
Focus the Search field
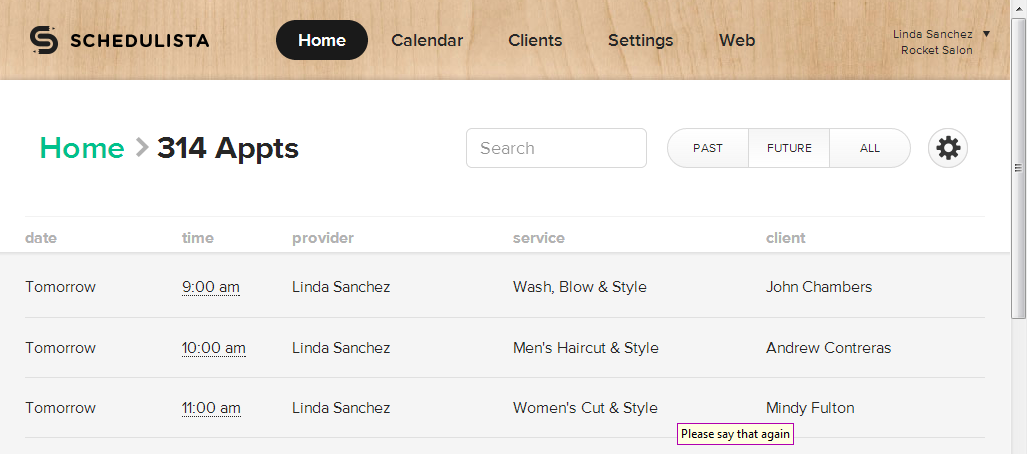(x=556, y=148)
